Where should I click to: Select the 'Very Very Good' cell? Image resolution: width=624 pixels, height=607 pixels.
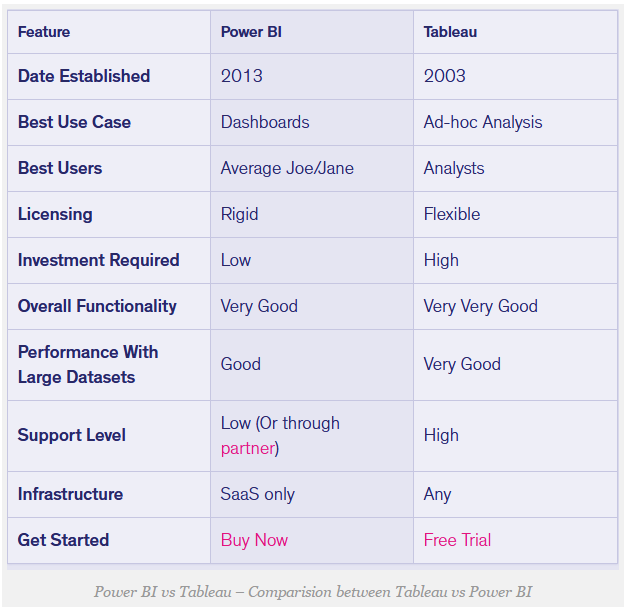click(x=480, y=306)
